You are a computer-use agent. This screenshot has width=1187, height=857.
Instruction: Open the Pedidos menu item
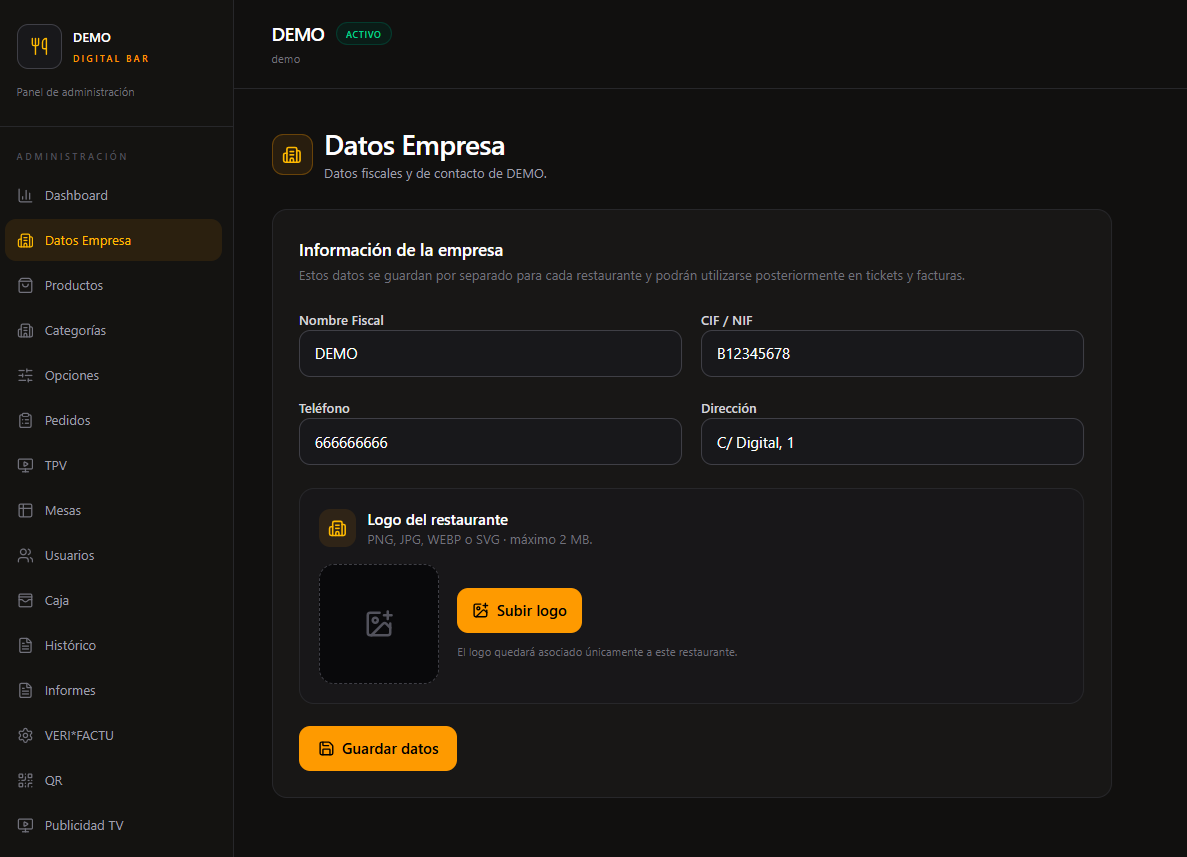click(x=114, y=420)
